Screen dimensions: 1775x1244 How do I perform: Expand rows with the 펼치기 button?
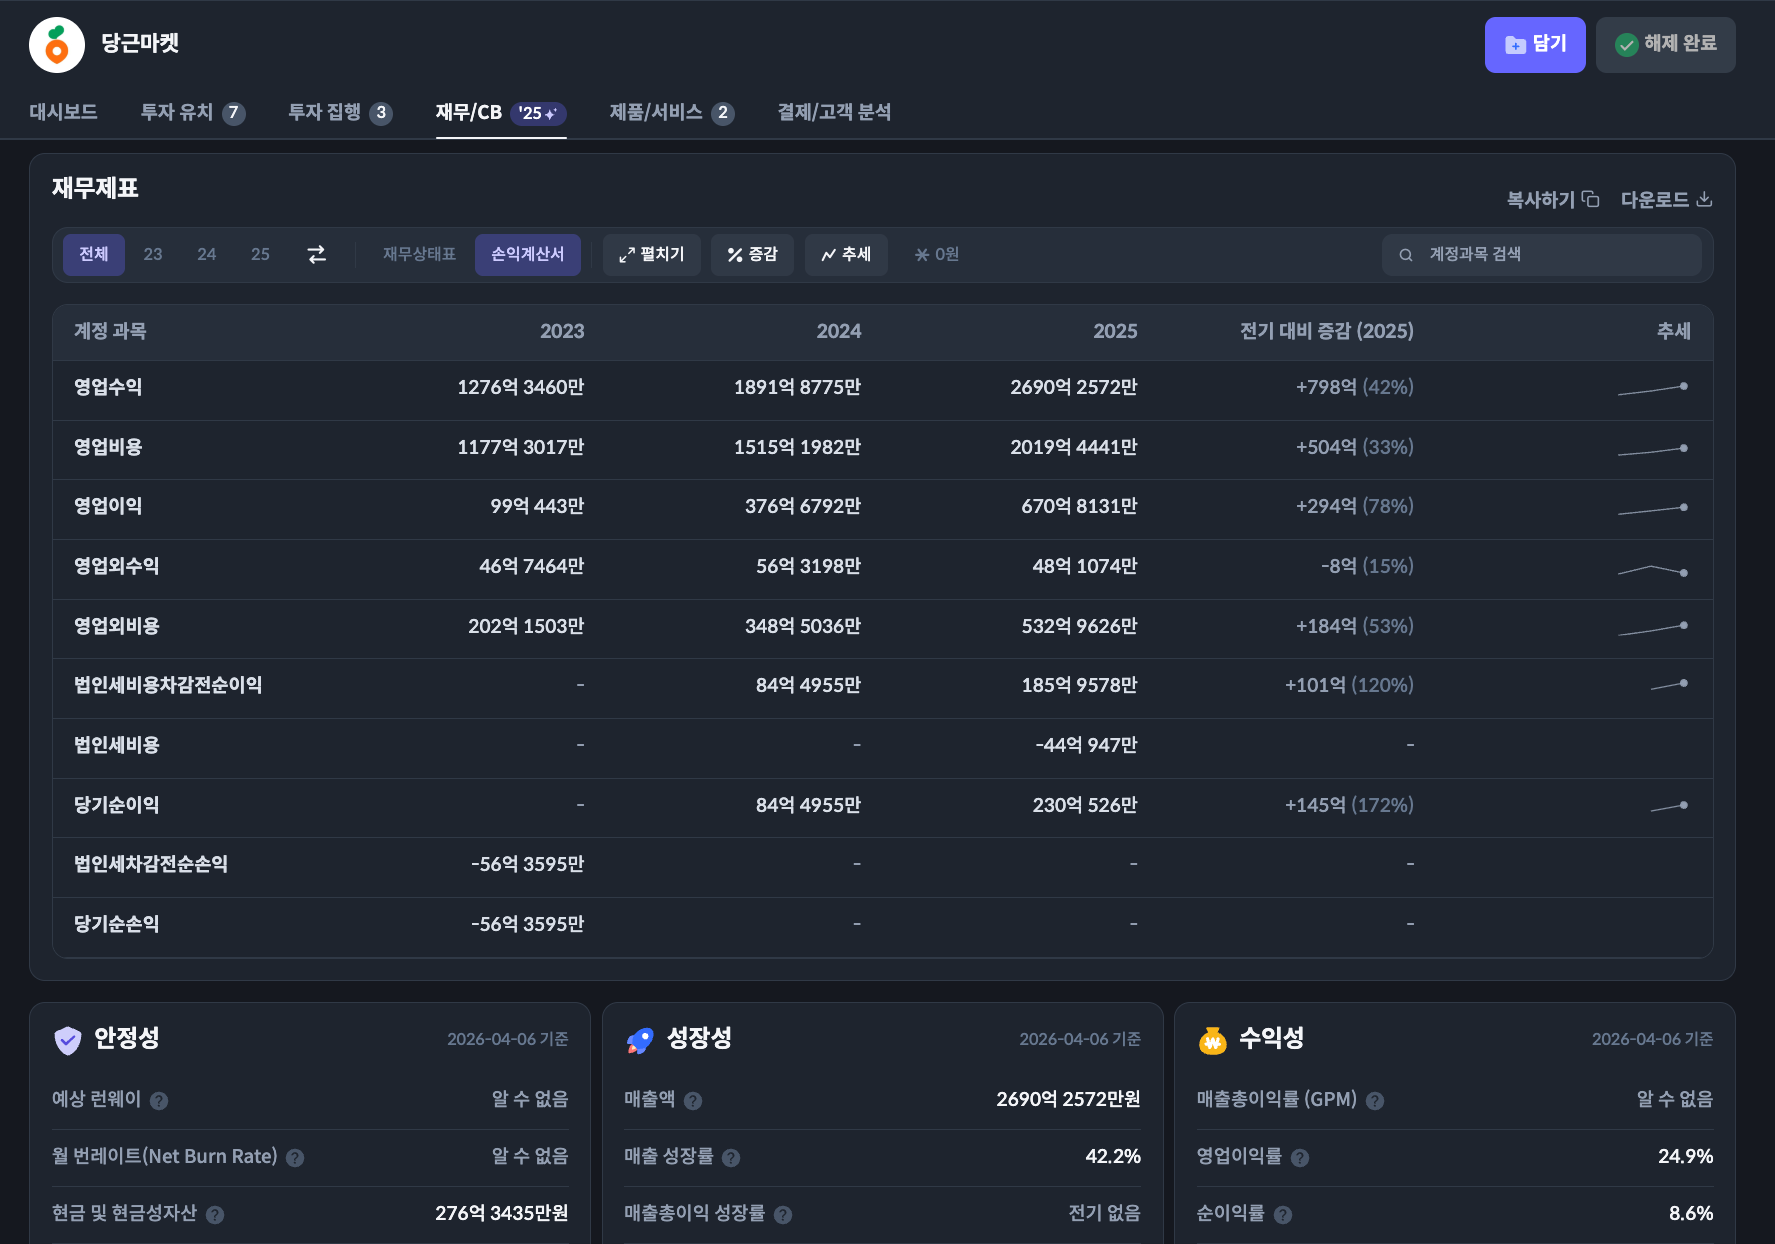pos(651,255)
